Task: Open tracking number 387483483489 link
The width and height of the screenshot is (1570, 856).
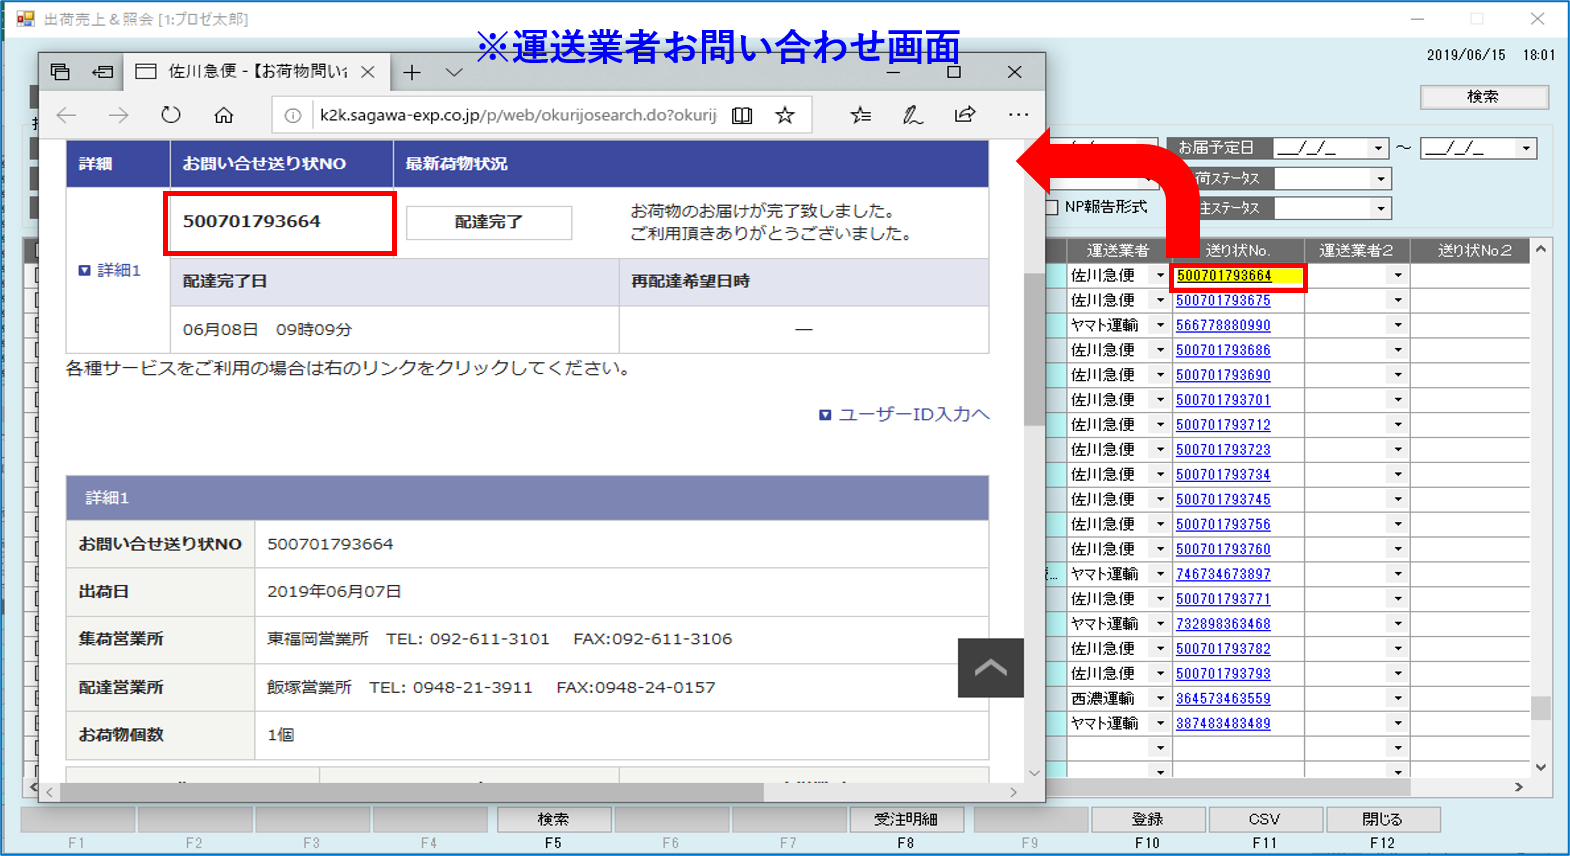Action: pos(1223,724)
